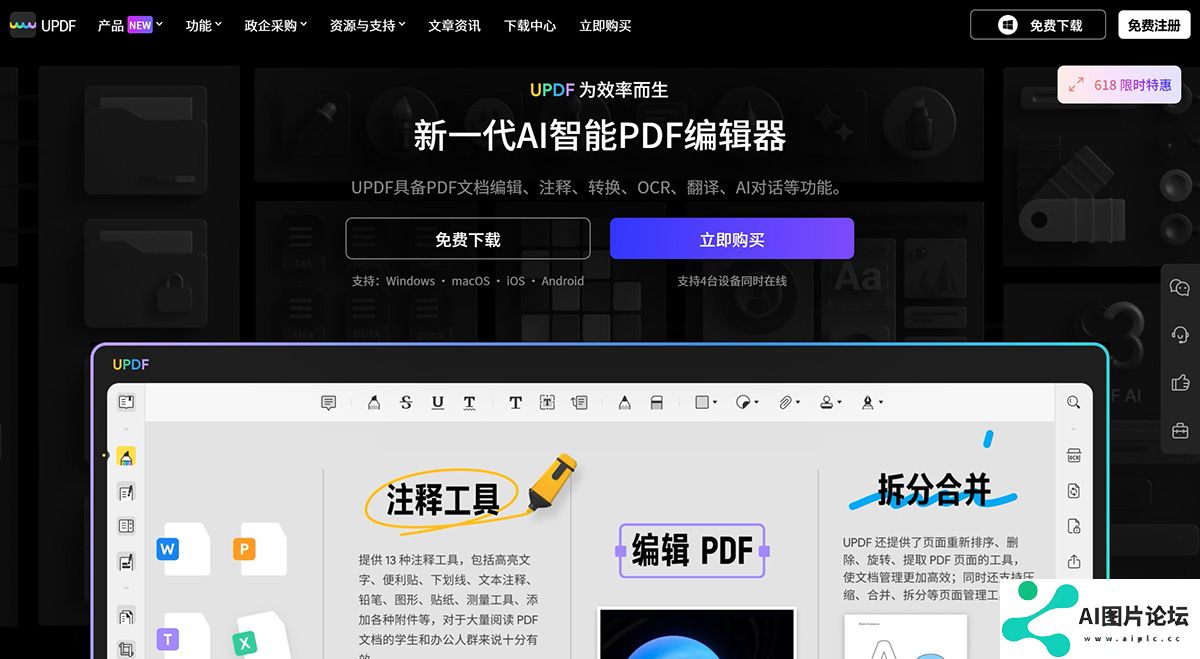Expand the signature tool dropdown arrow

[880, 403]
